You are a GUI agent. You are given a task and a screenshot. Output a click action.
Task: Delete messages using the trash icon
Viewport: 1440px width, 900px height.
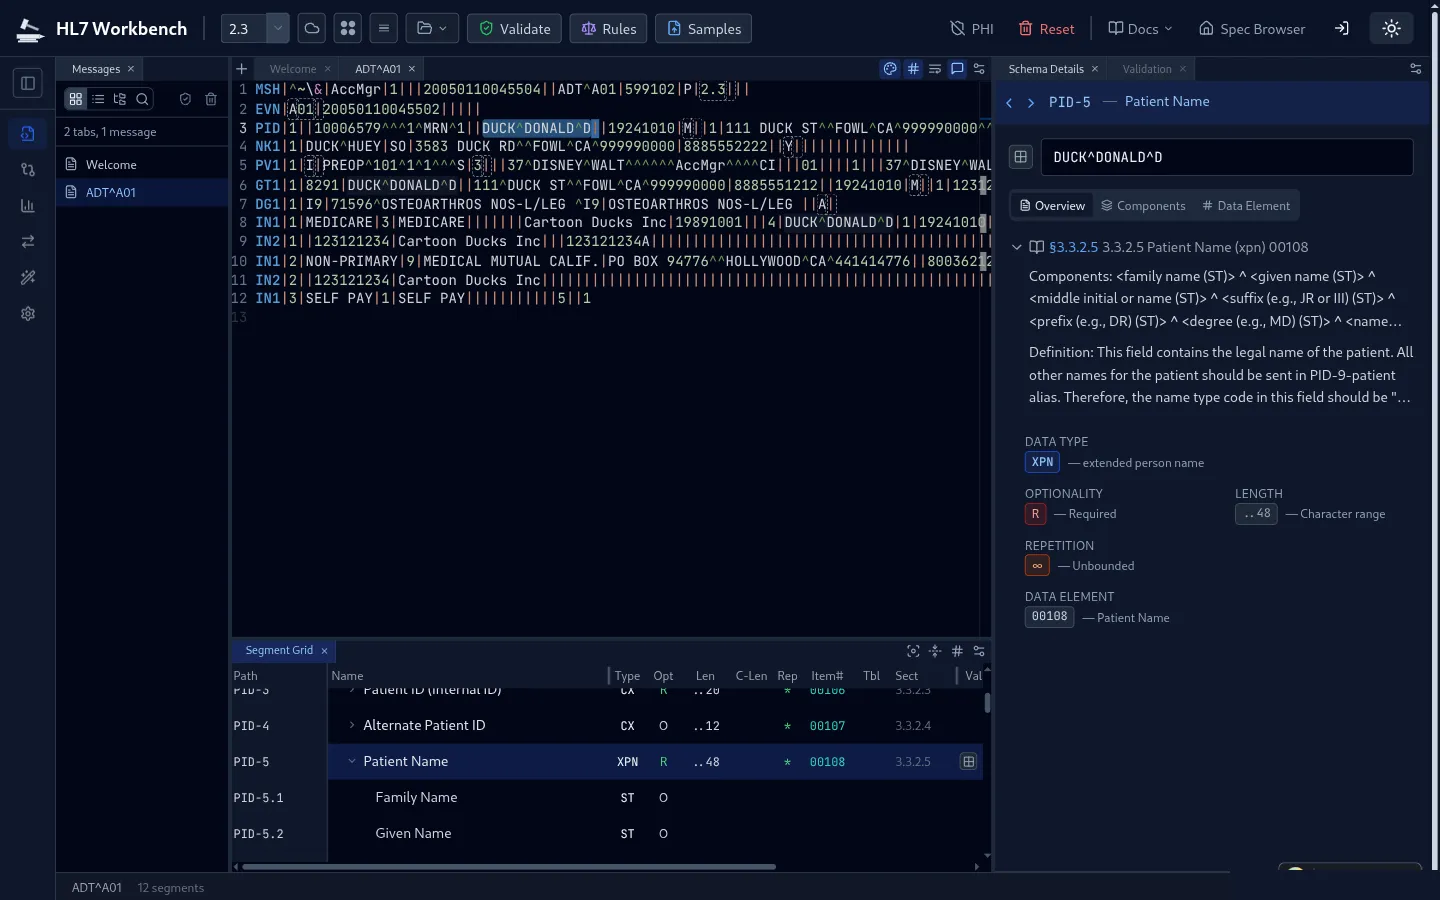coord(211,100)
